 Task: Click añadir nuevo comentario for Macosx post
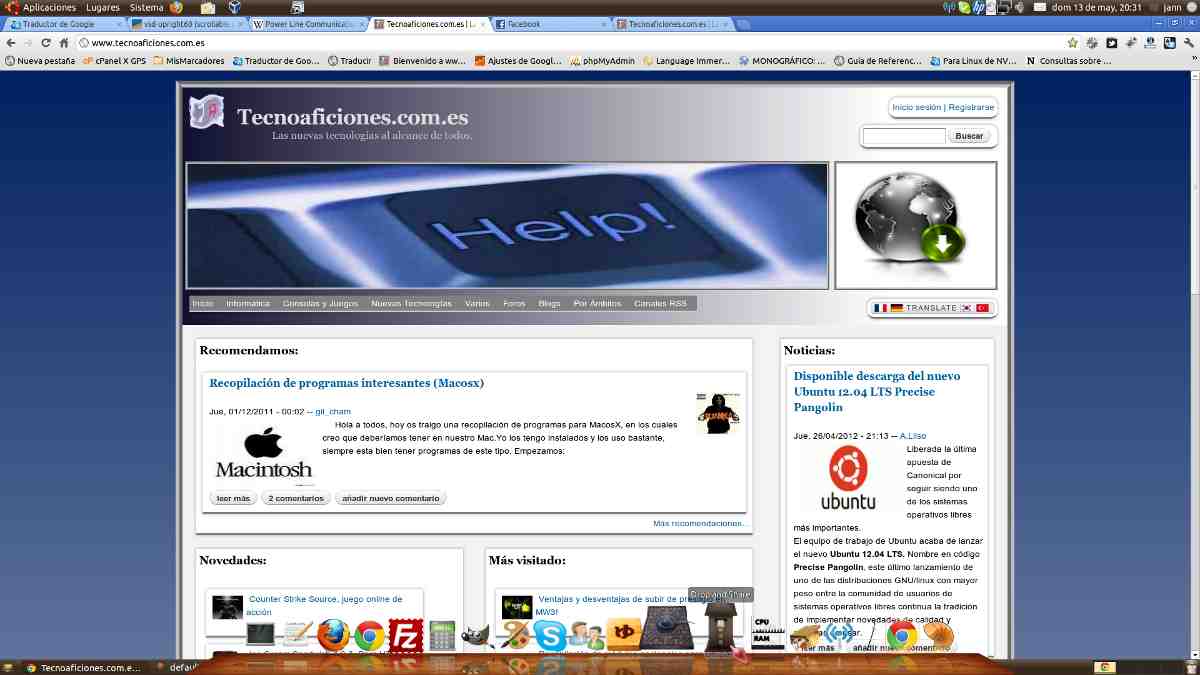coord(390,498)
